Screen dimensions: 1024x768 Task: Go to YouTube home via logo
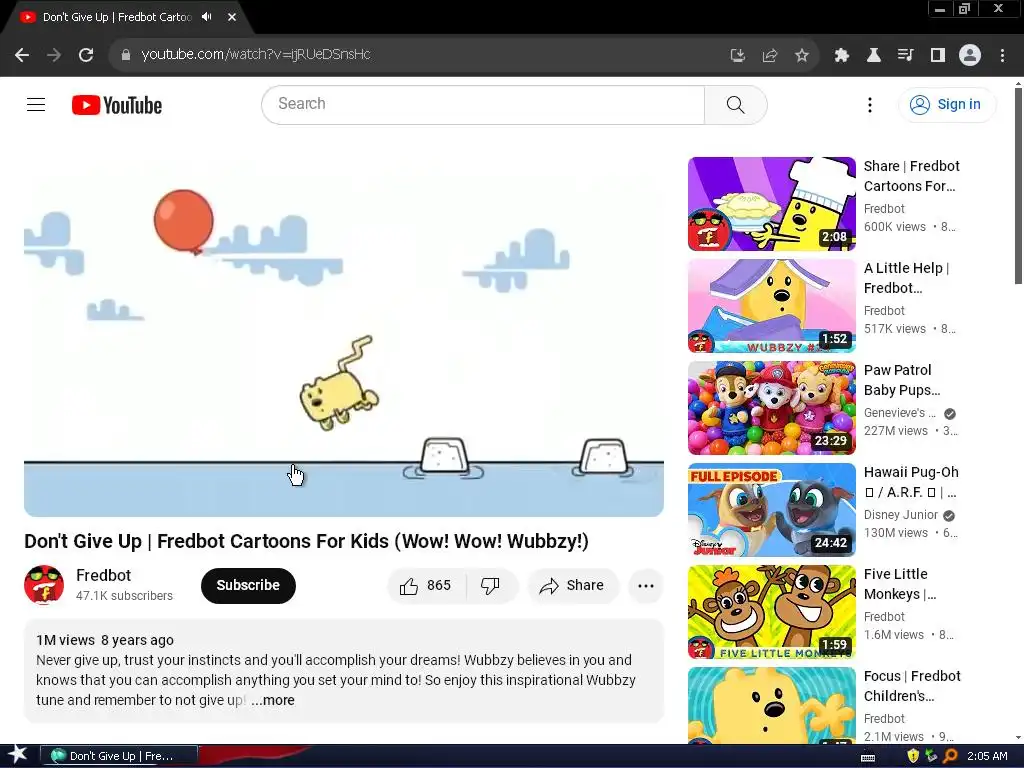click(x=117, y=105)
